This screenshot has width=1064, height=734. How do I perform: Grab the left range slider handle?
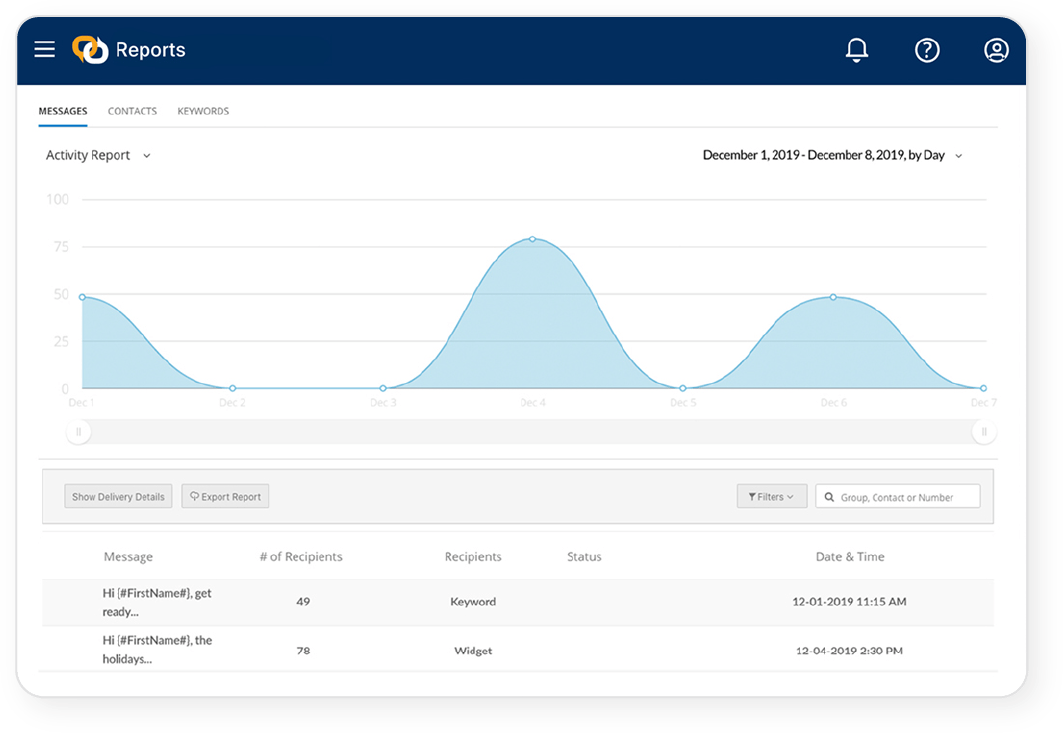tap(79, 431)
